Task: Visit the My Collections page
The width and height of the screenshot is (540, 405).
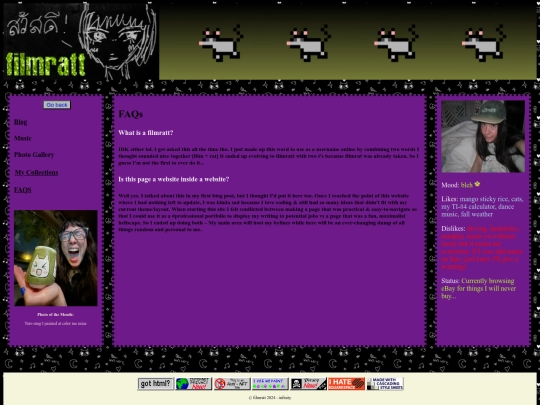Action: tap(36, 173)
